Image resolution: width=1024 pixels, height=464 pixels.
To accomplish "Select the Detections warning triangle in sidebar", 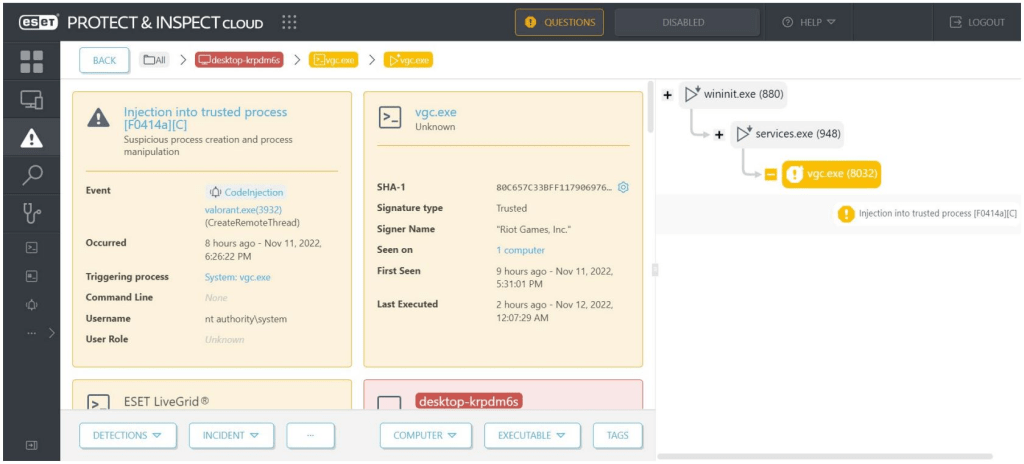I will [31, 138].
